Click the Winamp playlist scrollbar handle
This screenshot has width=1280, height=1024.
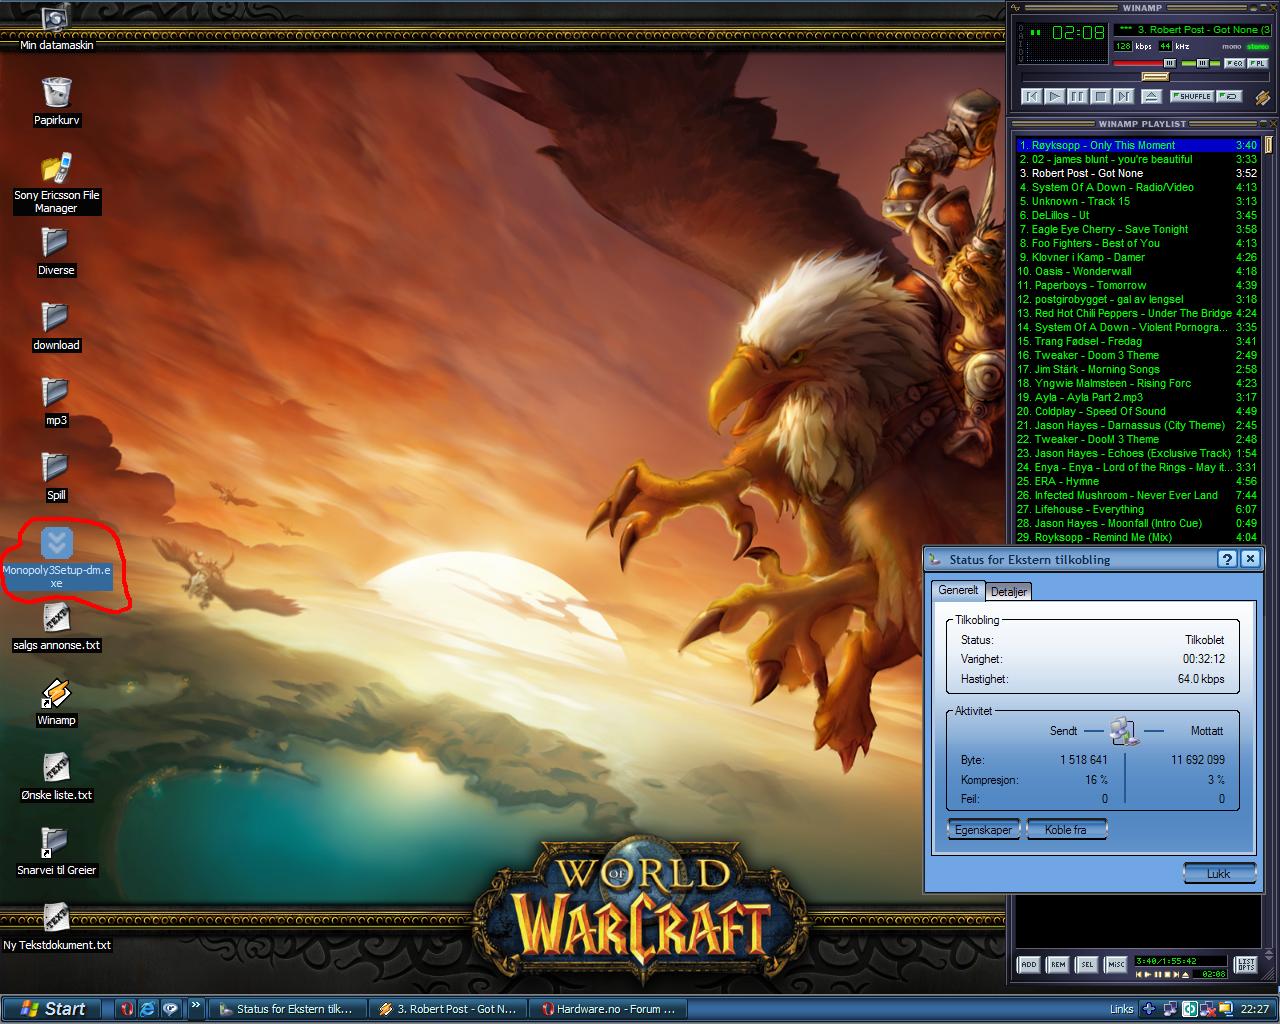point(1268,145)
